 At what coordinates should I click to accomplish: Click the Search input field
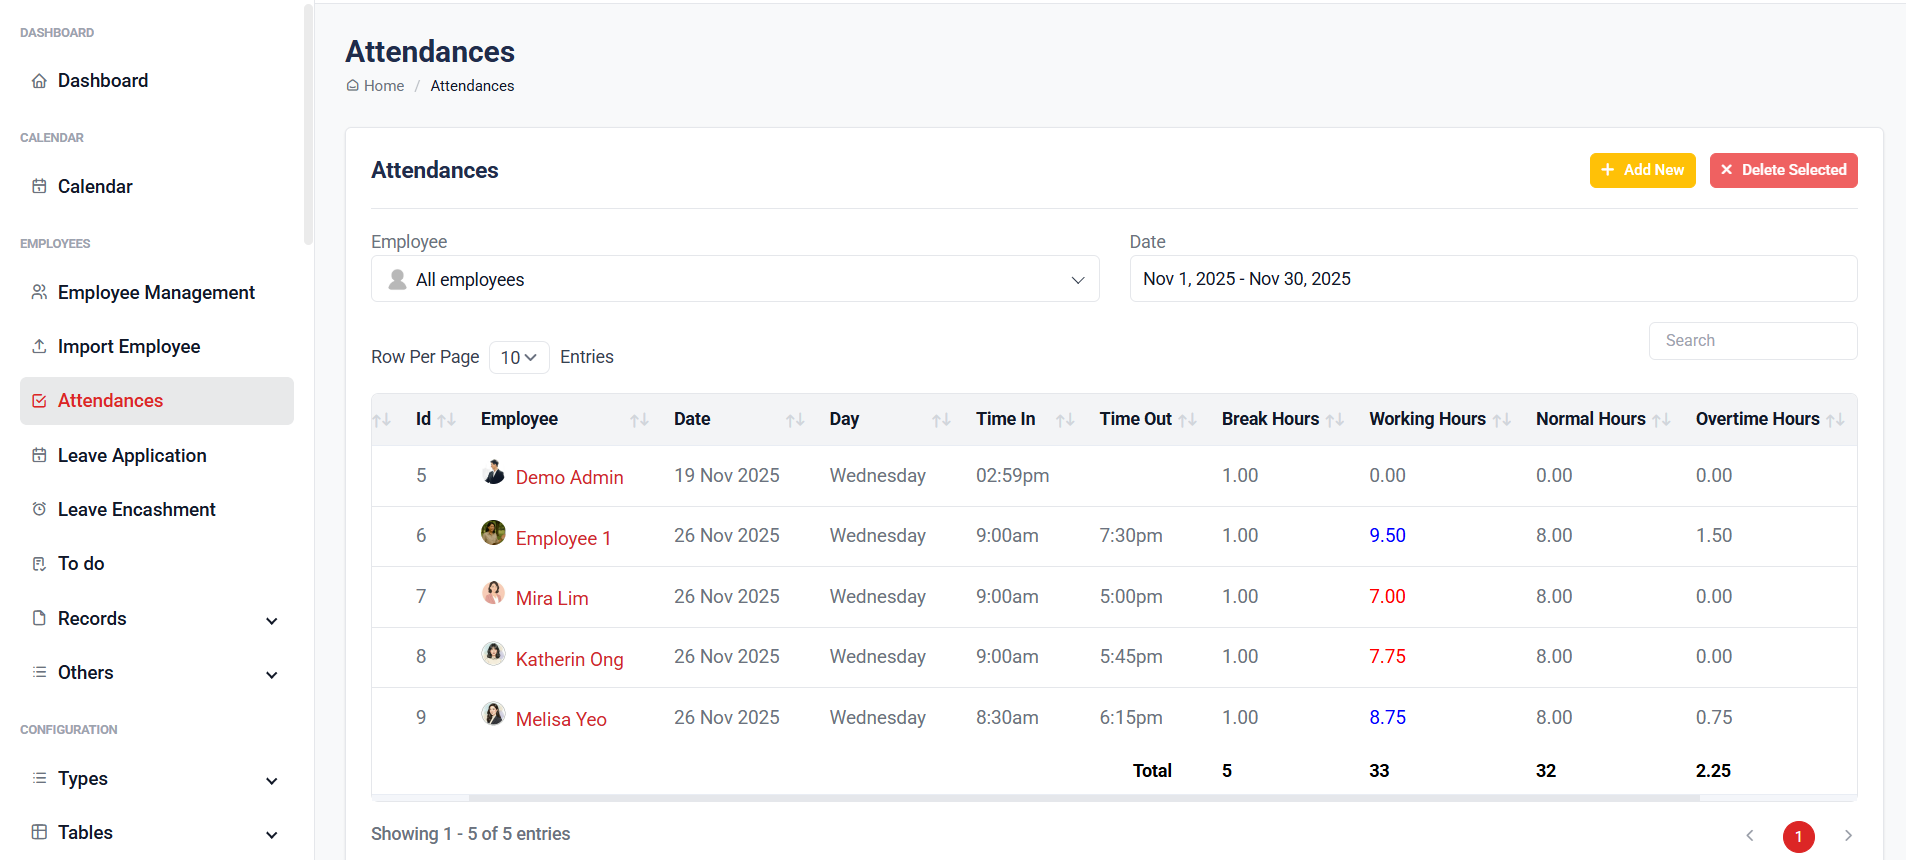pyautogui.click(x=1752, y=341)
